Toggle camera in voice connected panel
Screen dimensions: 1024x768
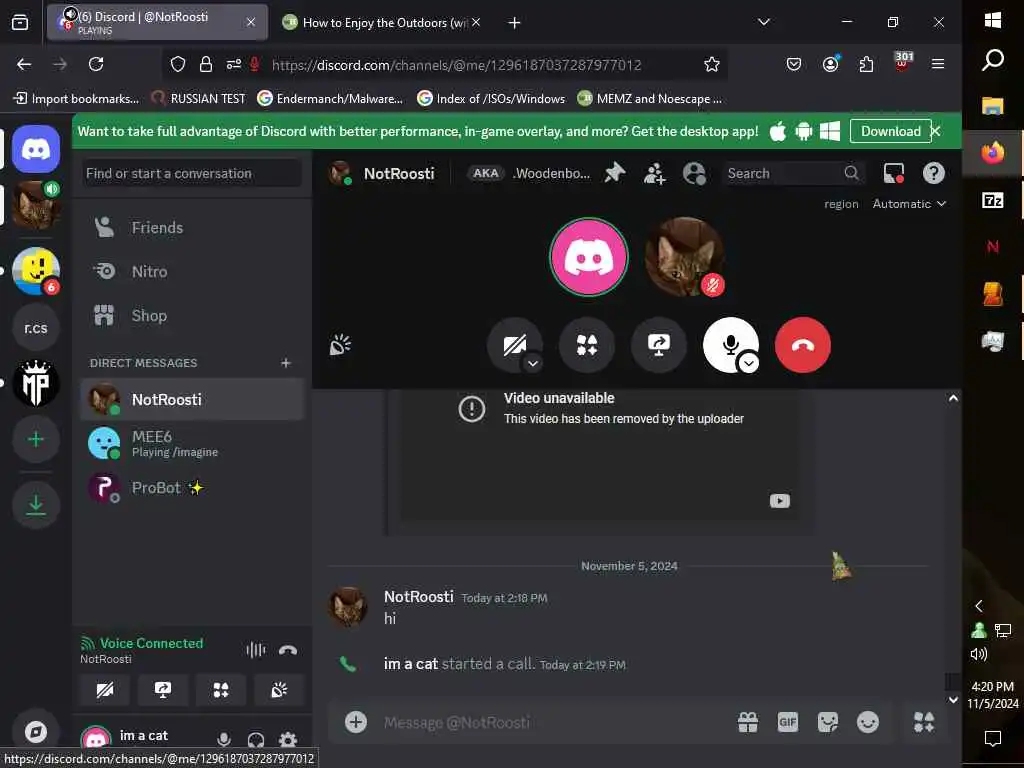coord(105,690)
